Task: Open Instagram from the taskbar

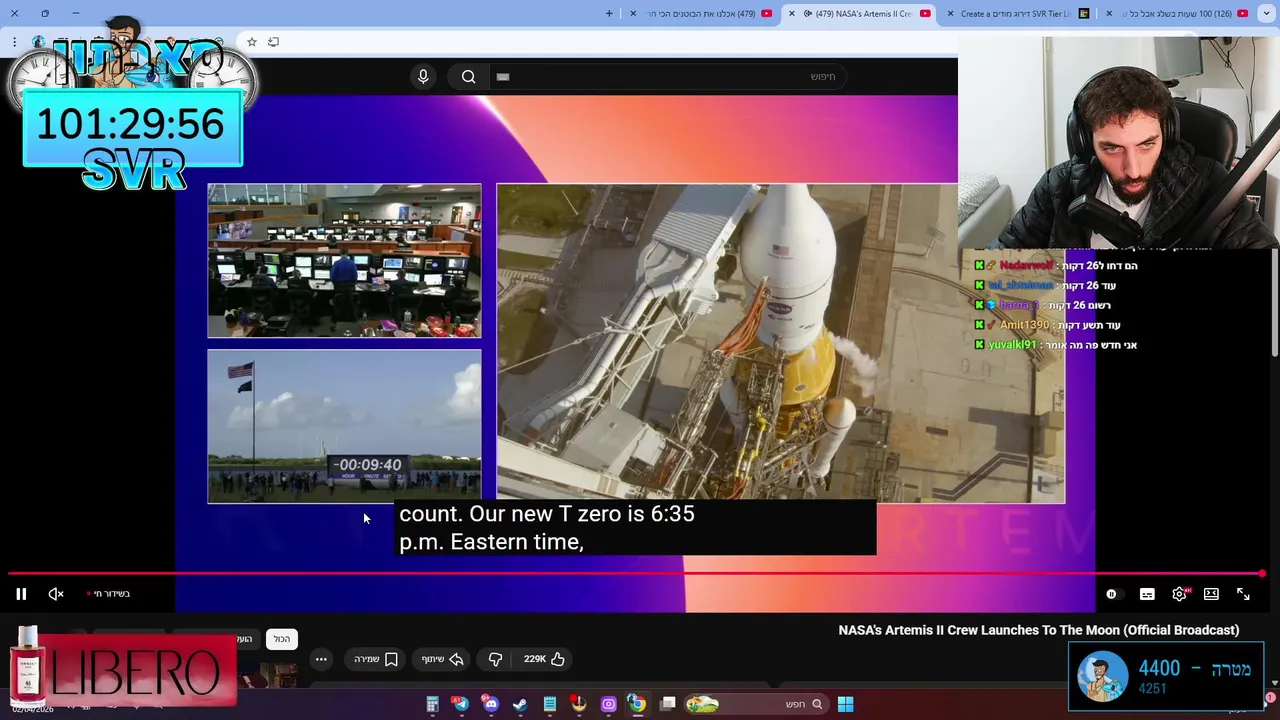Action: point(608,704)
